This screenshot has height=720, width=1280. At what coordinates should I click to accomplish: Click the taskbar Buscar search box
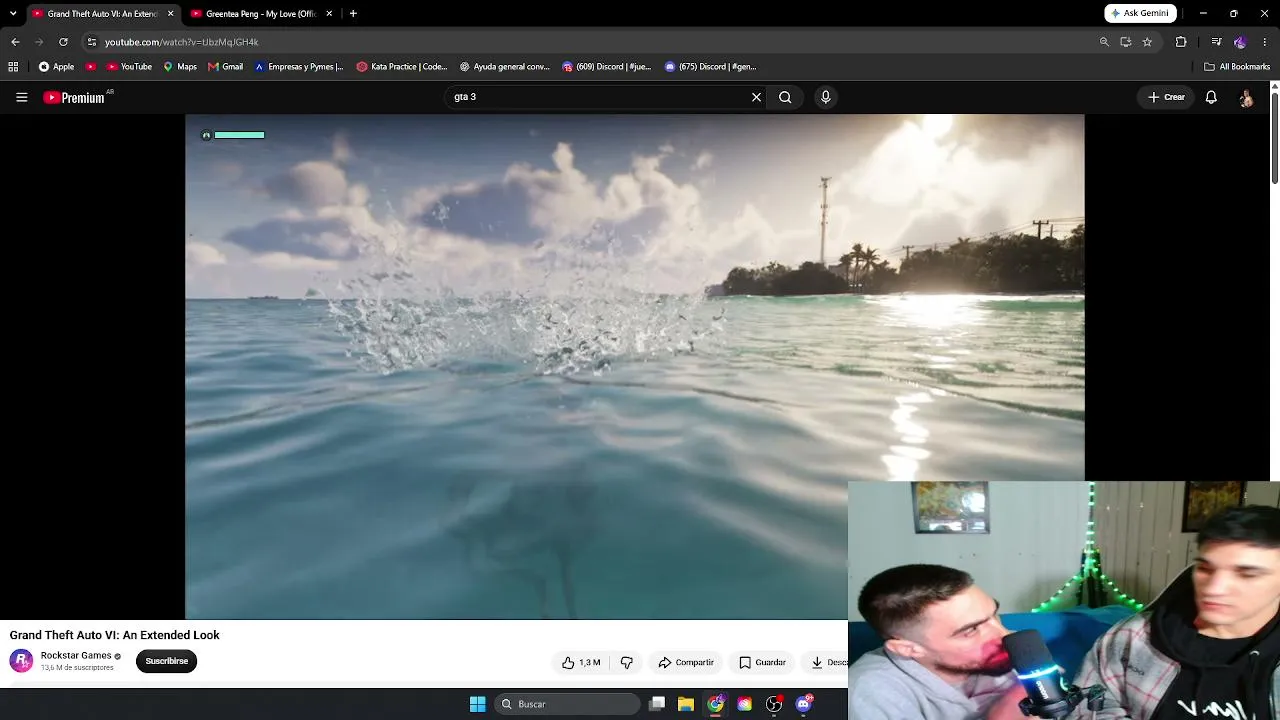tap(567, 704)
